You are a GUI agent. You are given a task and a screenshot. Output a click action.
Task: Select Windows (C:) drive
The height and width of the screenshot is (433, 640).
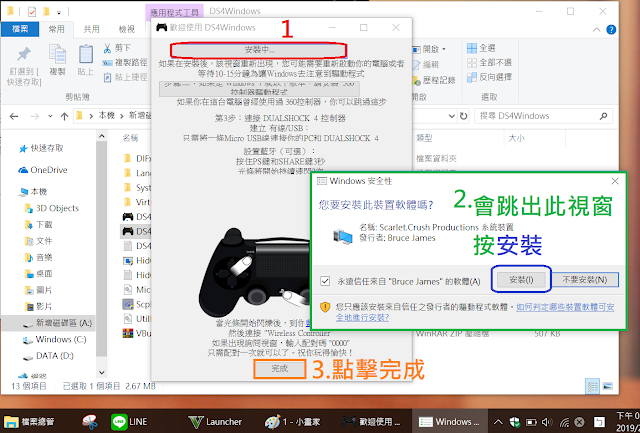[55, 340]
